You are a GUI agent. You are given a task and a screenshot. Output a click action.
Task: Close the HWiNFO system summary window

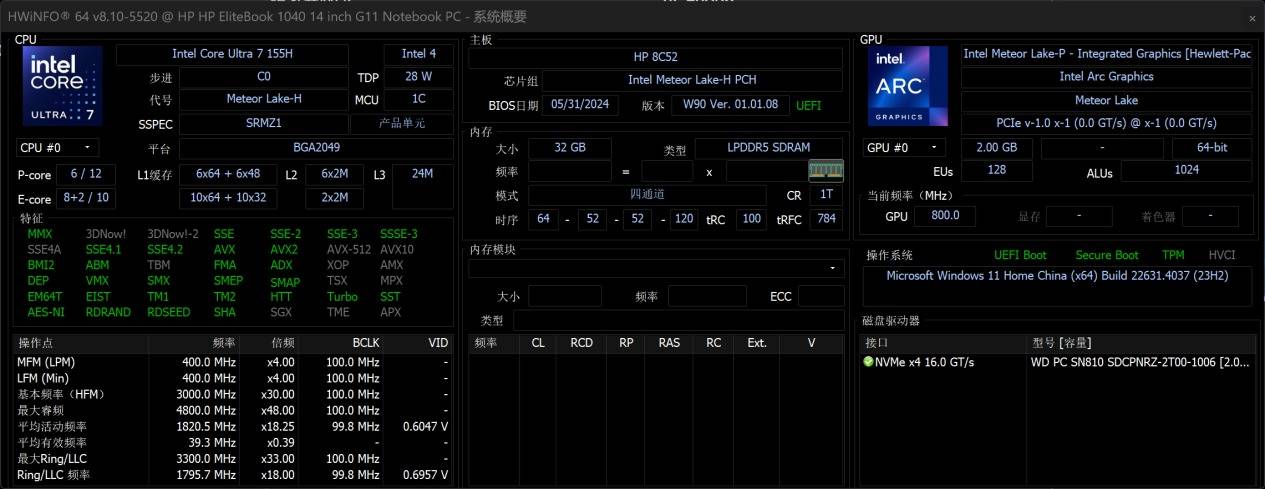click(1252, 17)
